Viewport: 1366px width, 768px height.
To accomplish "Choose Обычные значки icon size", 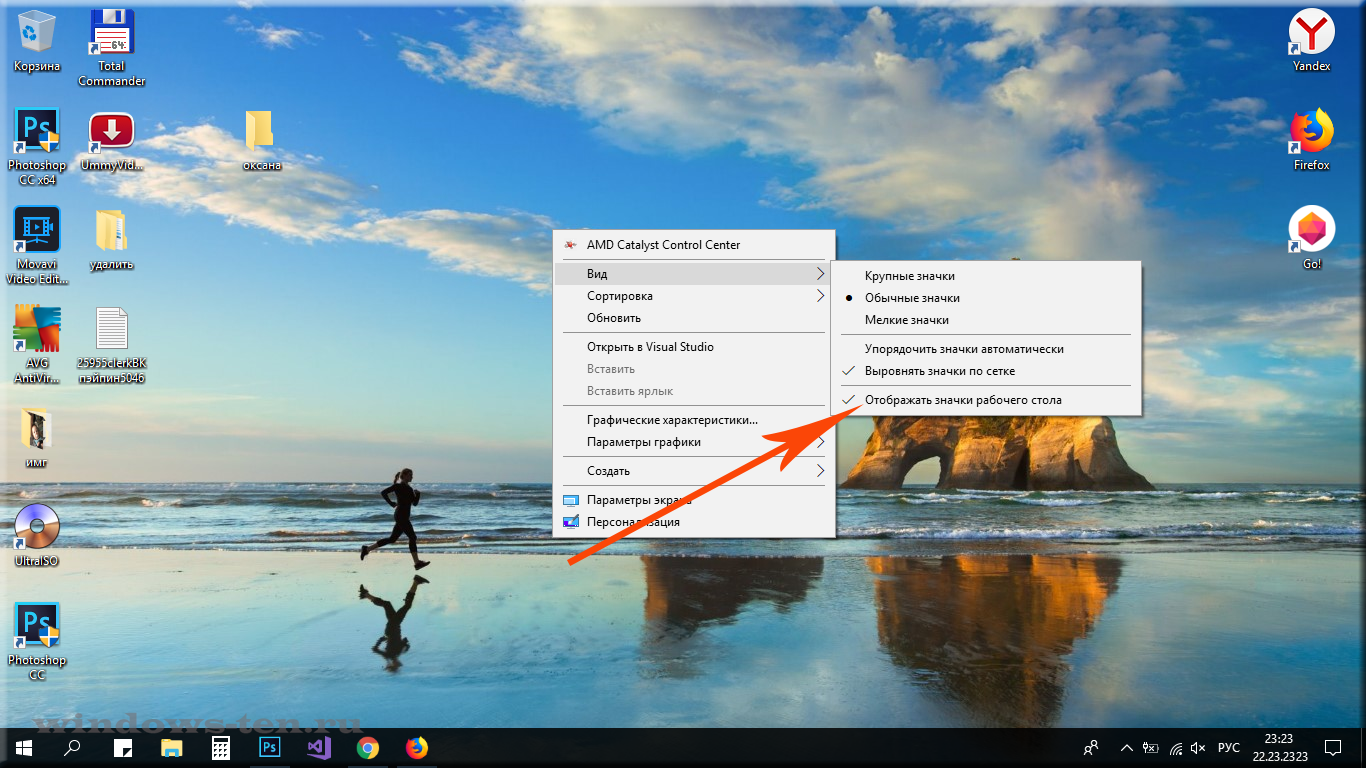I will (985, 298).
